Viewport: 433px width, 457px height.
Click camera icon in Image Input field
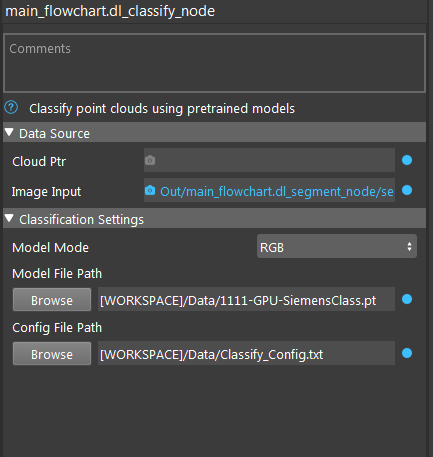[x=150, y=190]
